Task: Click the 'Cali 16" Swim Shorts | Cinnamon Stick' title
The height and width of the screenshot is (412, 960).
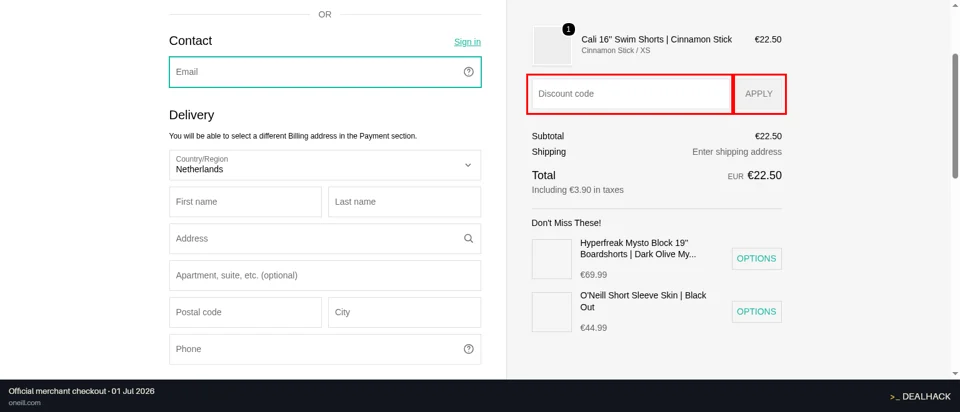Action: [656, 39]
